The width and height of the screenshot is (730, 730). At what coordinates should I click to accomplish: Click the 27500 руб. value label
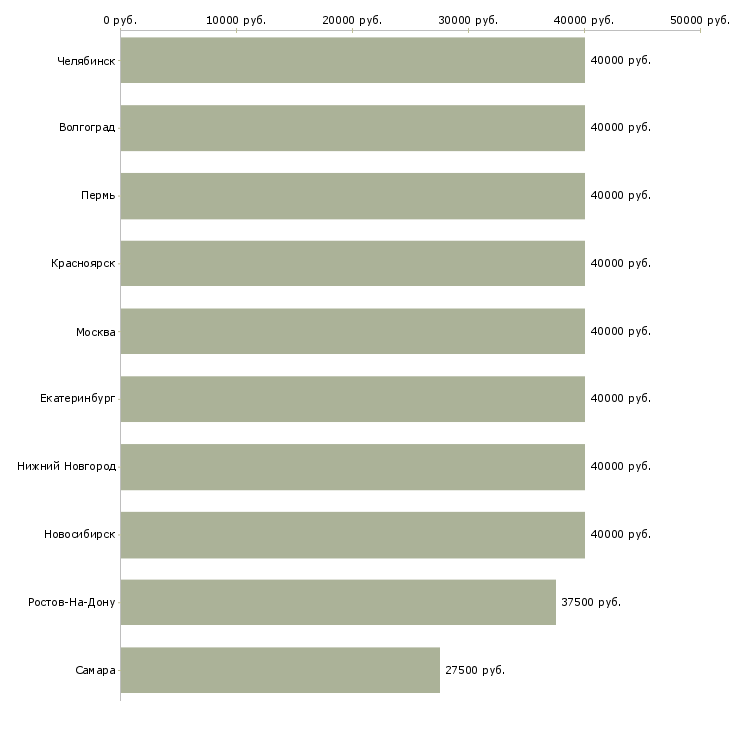(x=475, y=670)
